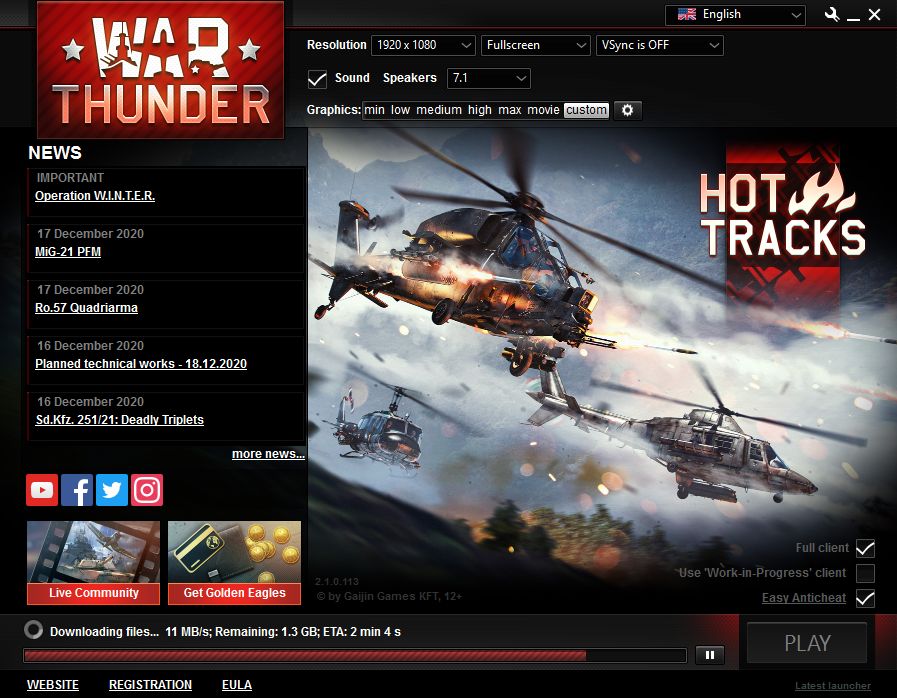
Task: Open MiG-21 PFM news article
Action: point(68,252)
